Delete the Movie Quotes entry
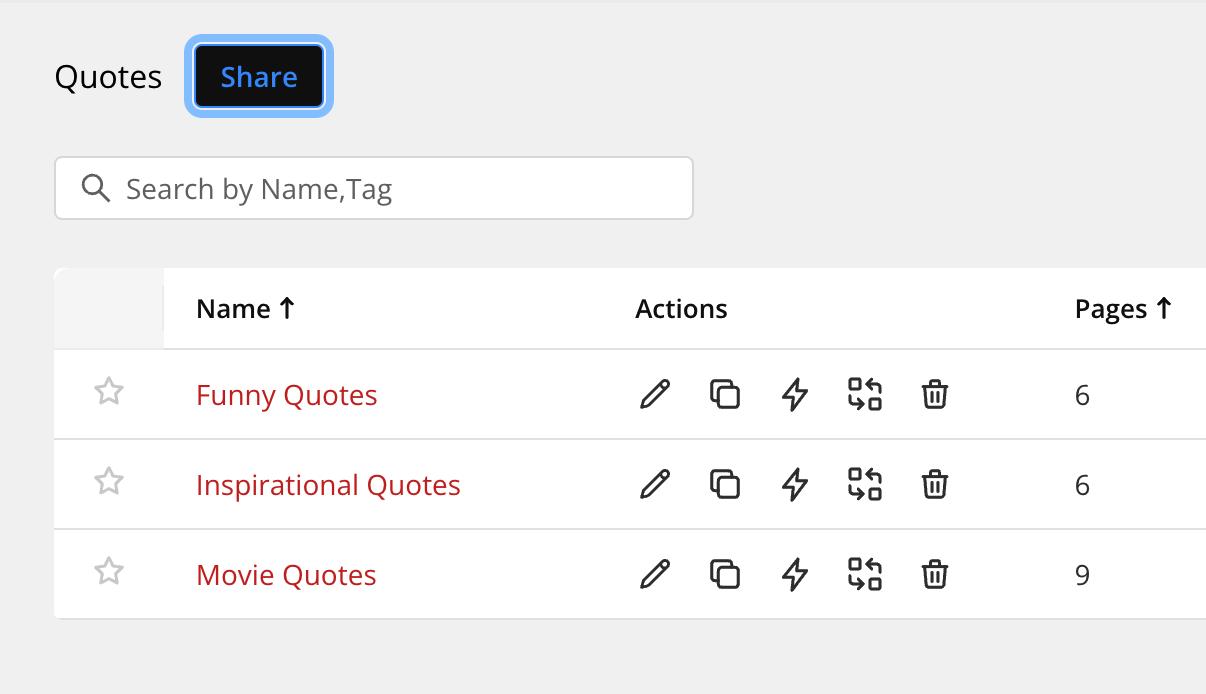This screenshot has width=1206, height=694. pos(934,574)
